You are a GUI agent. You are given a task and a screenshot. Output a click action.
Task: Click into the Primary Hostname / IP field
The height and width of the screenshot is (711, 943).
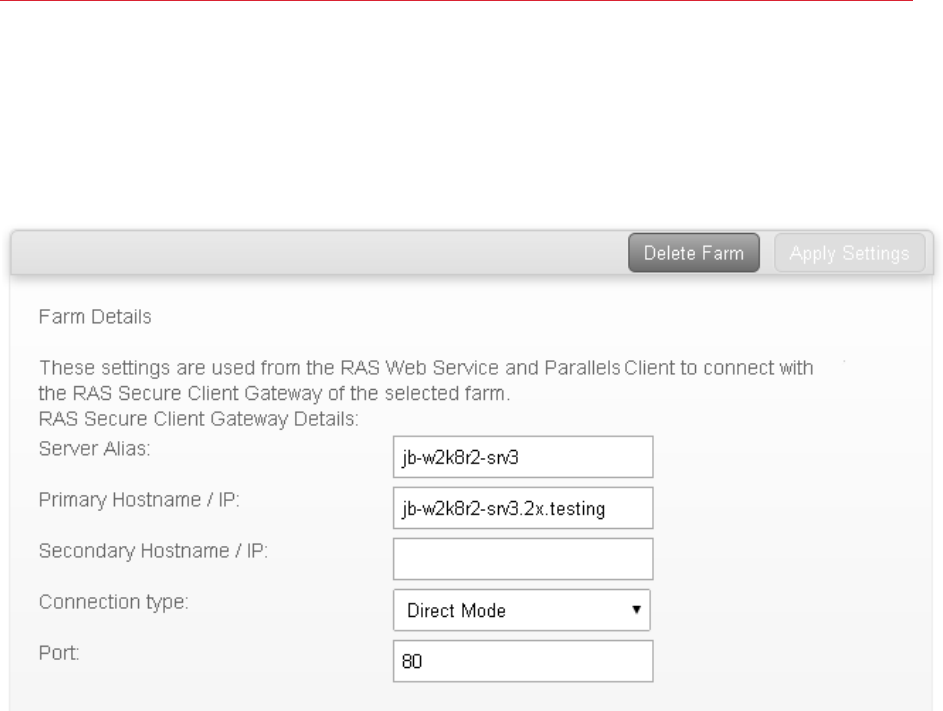pos(523,507)
